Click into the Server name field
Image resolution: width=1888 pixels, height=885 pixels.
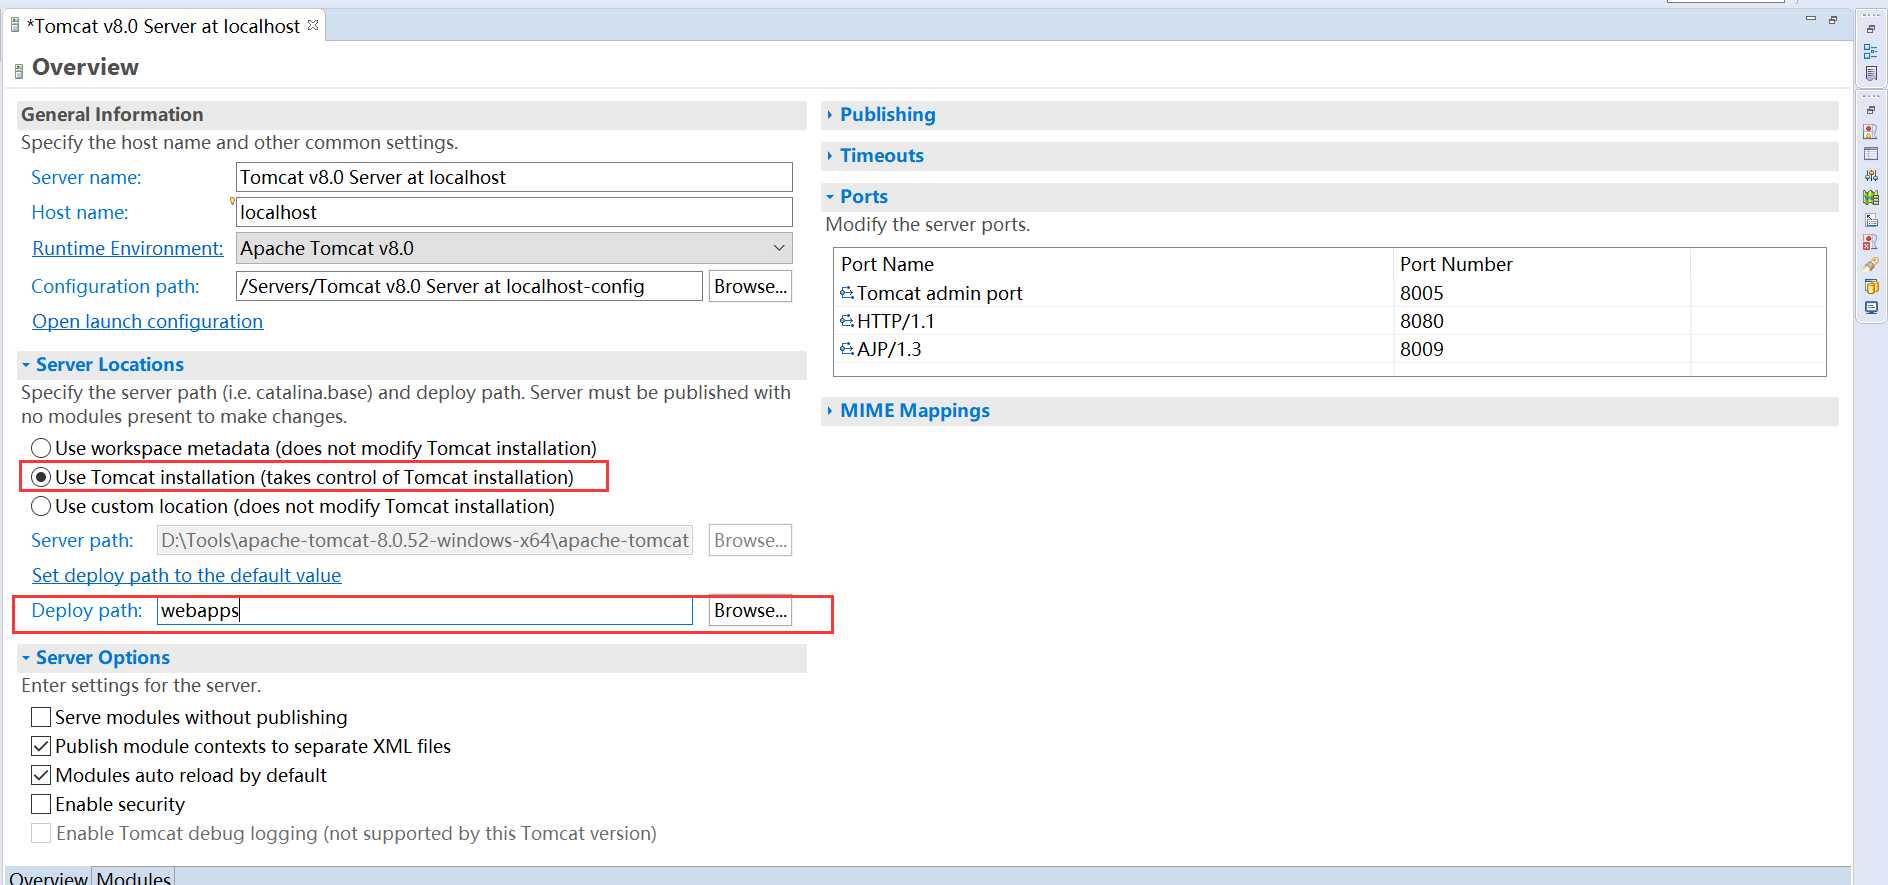[x=514, y=177]
